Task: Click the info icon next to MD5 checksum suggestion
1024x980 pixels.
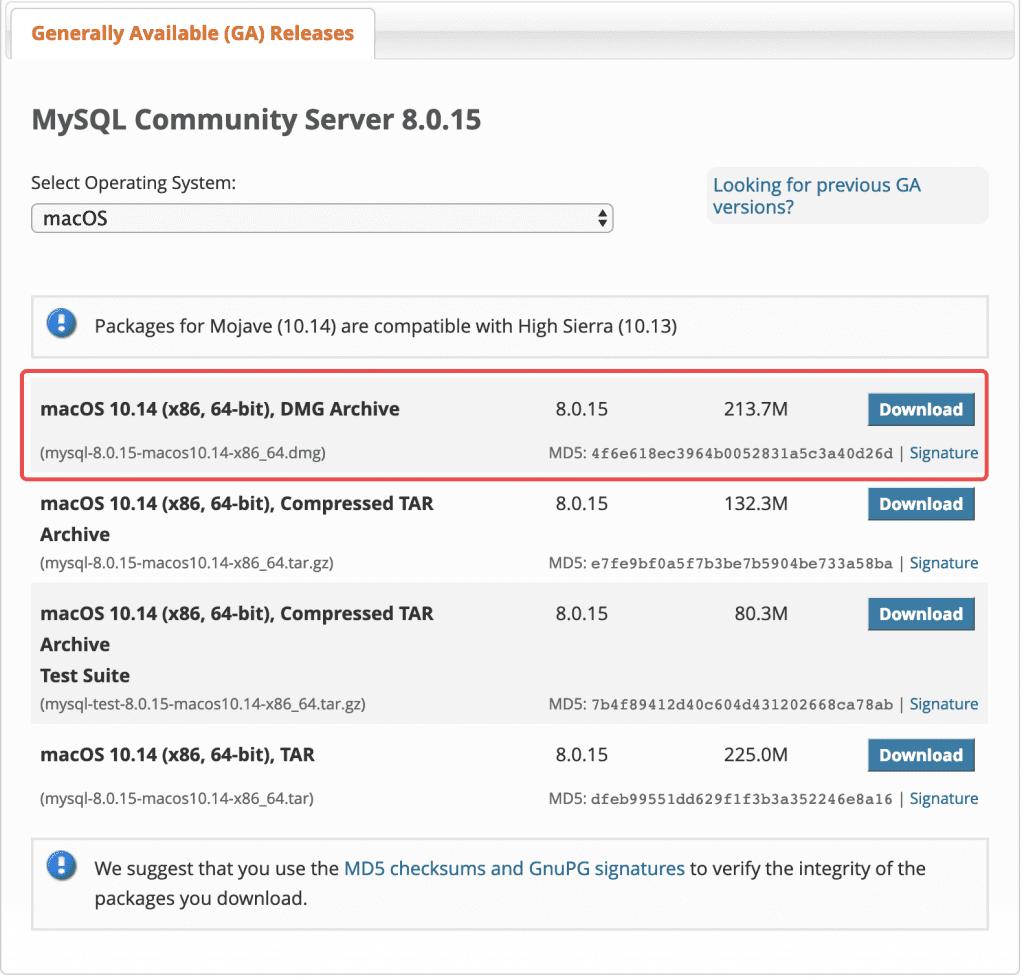Action: coord(61,868)
